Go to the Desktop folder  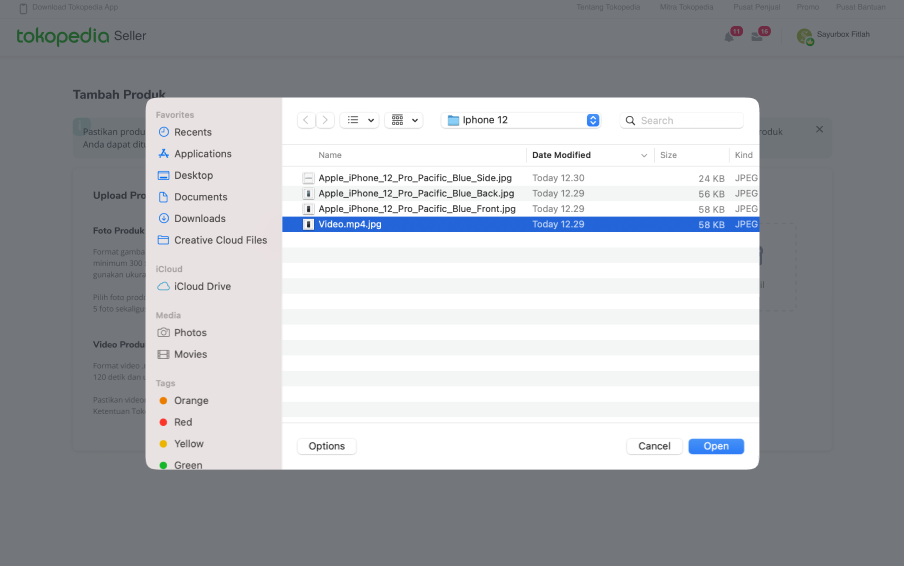tap(193, 175)
